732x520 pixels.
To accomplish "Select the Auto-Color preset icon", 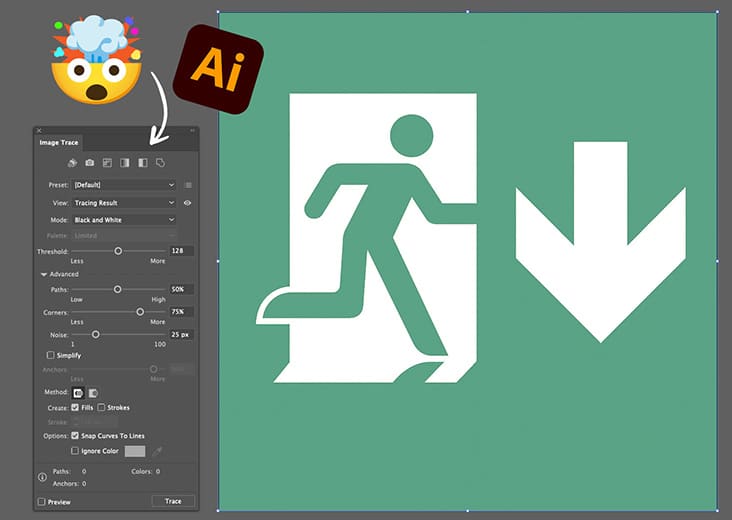I will coord(72,162).
